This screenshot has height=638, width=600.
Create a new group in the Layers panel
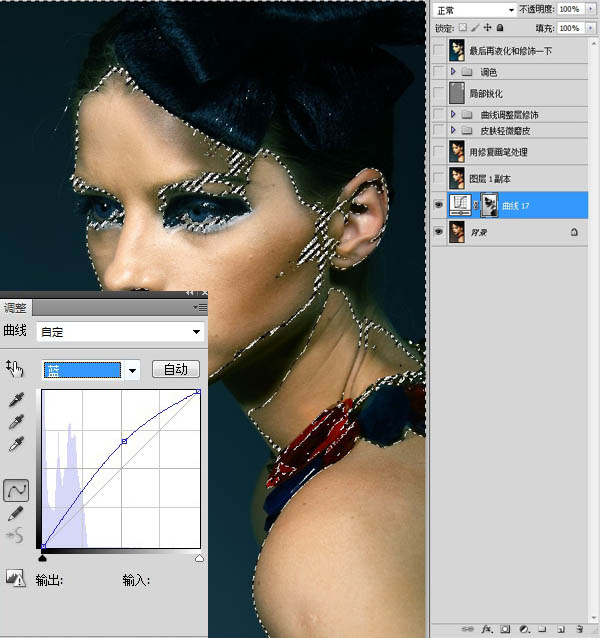point(542,629)
